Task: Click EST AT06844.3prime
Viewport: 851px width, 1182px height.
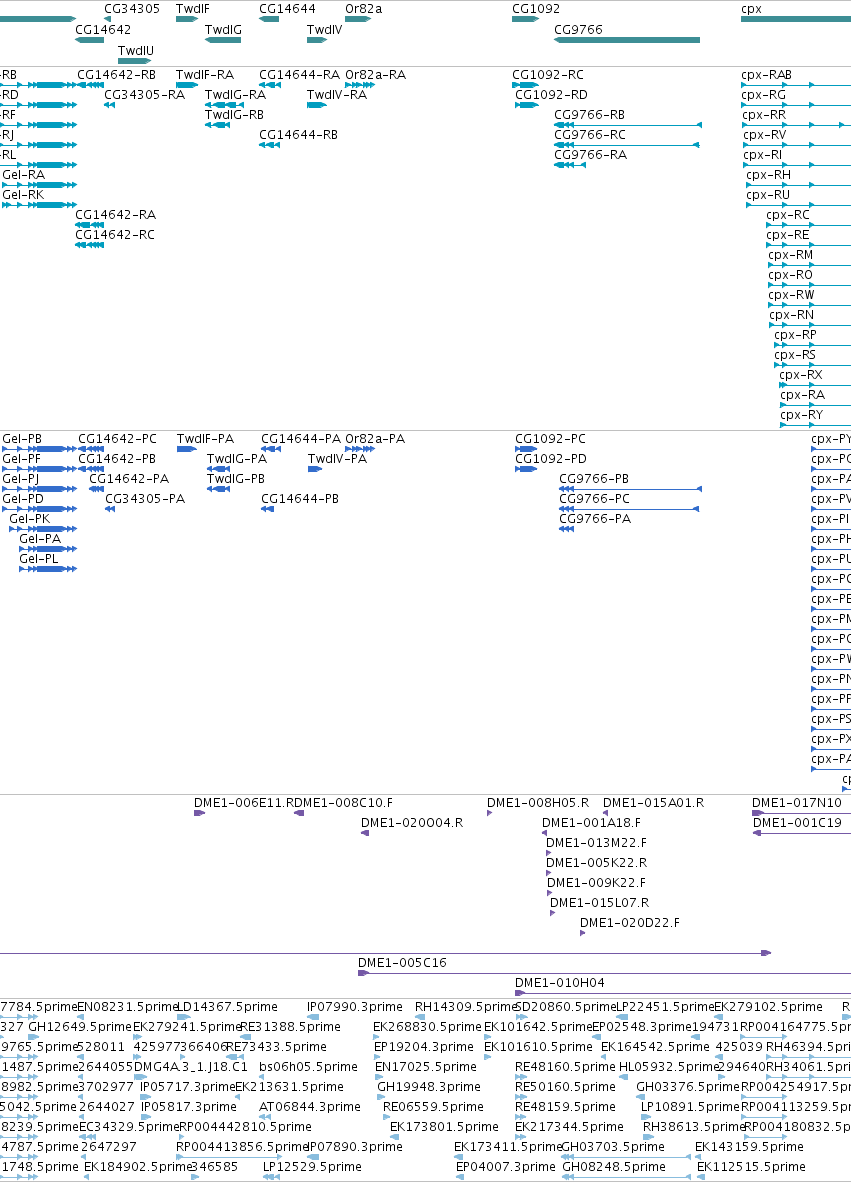Action: pyautogui.click(x=310, y=1107)
